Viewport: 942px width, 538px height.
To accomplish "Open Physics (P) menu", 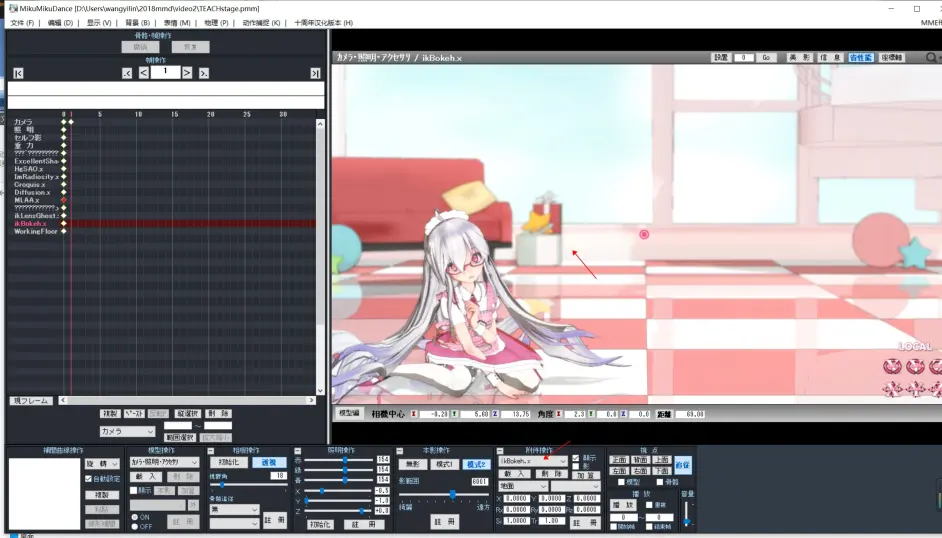I will tap(216, 23).
